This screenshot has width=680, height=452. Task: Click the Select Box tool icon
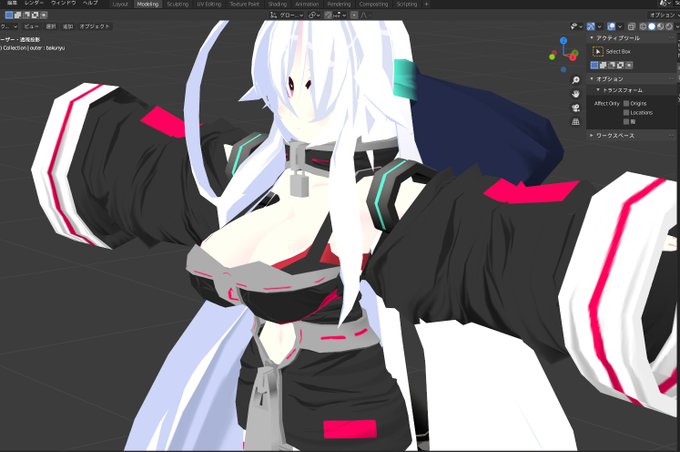coord(598,52)
